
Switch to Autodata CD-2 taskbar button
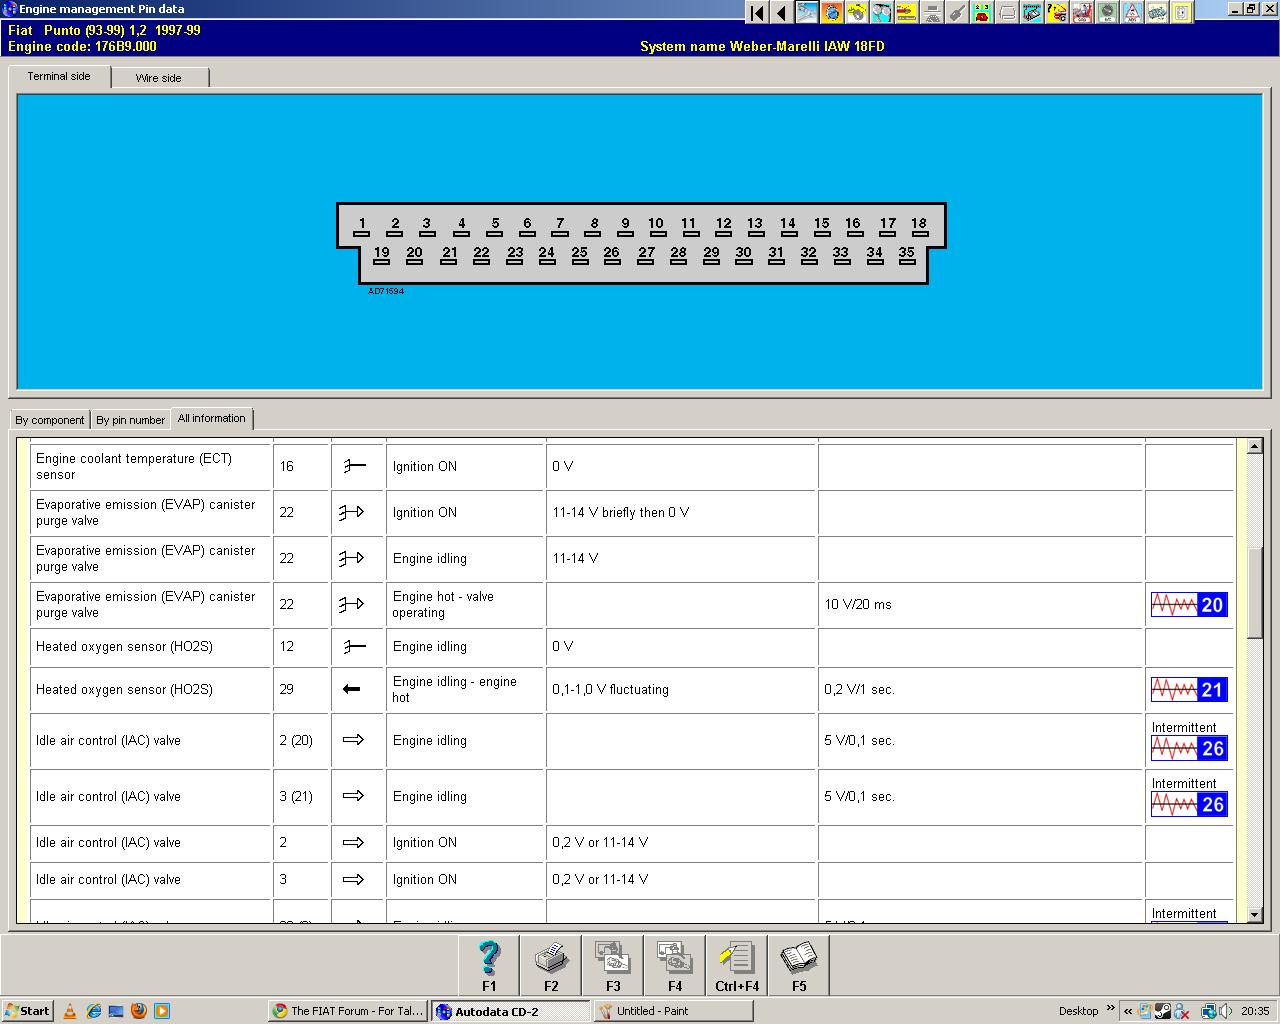(x=510, y=1011)
